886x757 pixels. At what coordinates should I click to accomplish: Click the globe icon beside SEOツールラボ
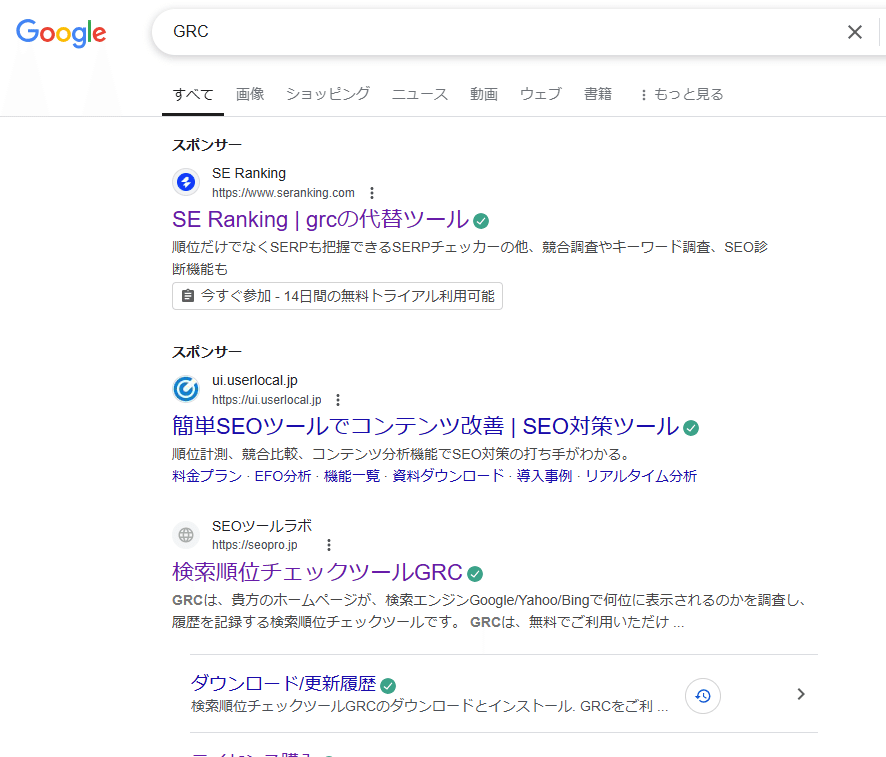[x=186, y=535]
